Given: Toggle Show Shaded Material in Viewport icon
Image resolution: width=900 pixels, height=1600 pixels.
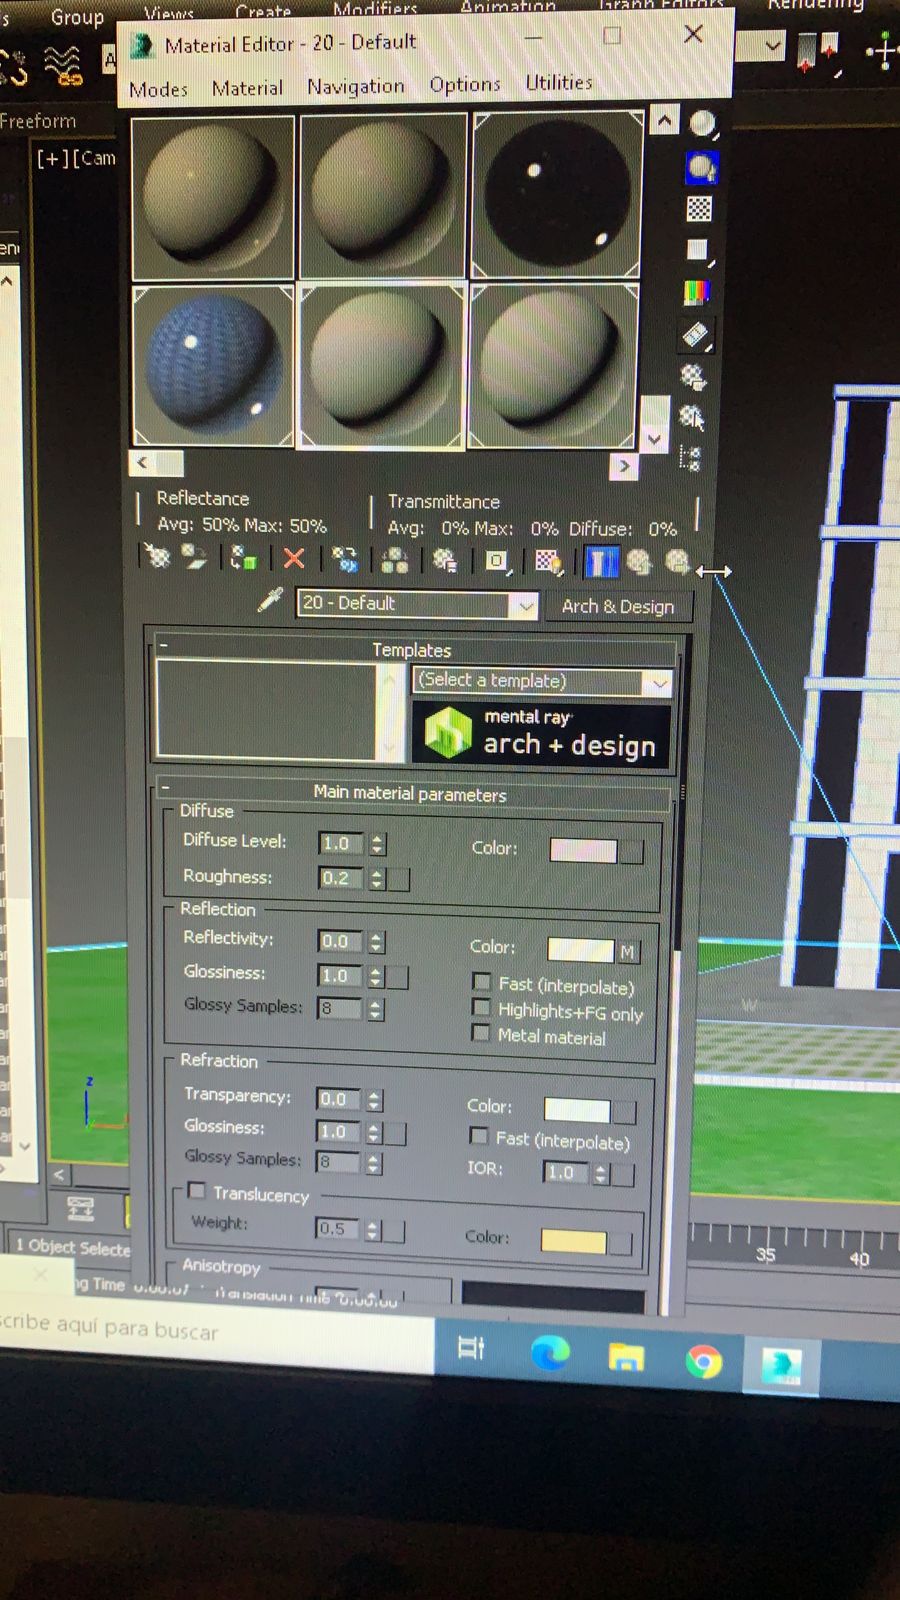Looking at the screenshot, I should [548, 563].
